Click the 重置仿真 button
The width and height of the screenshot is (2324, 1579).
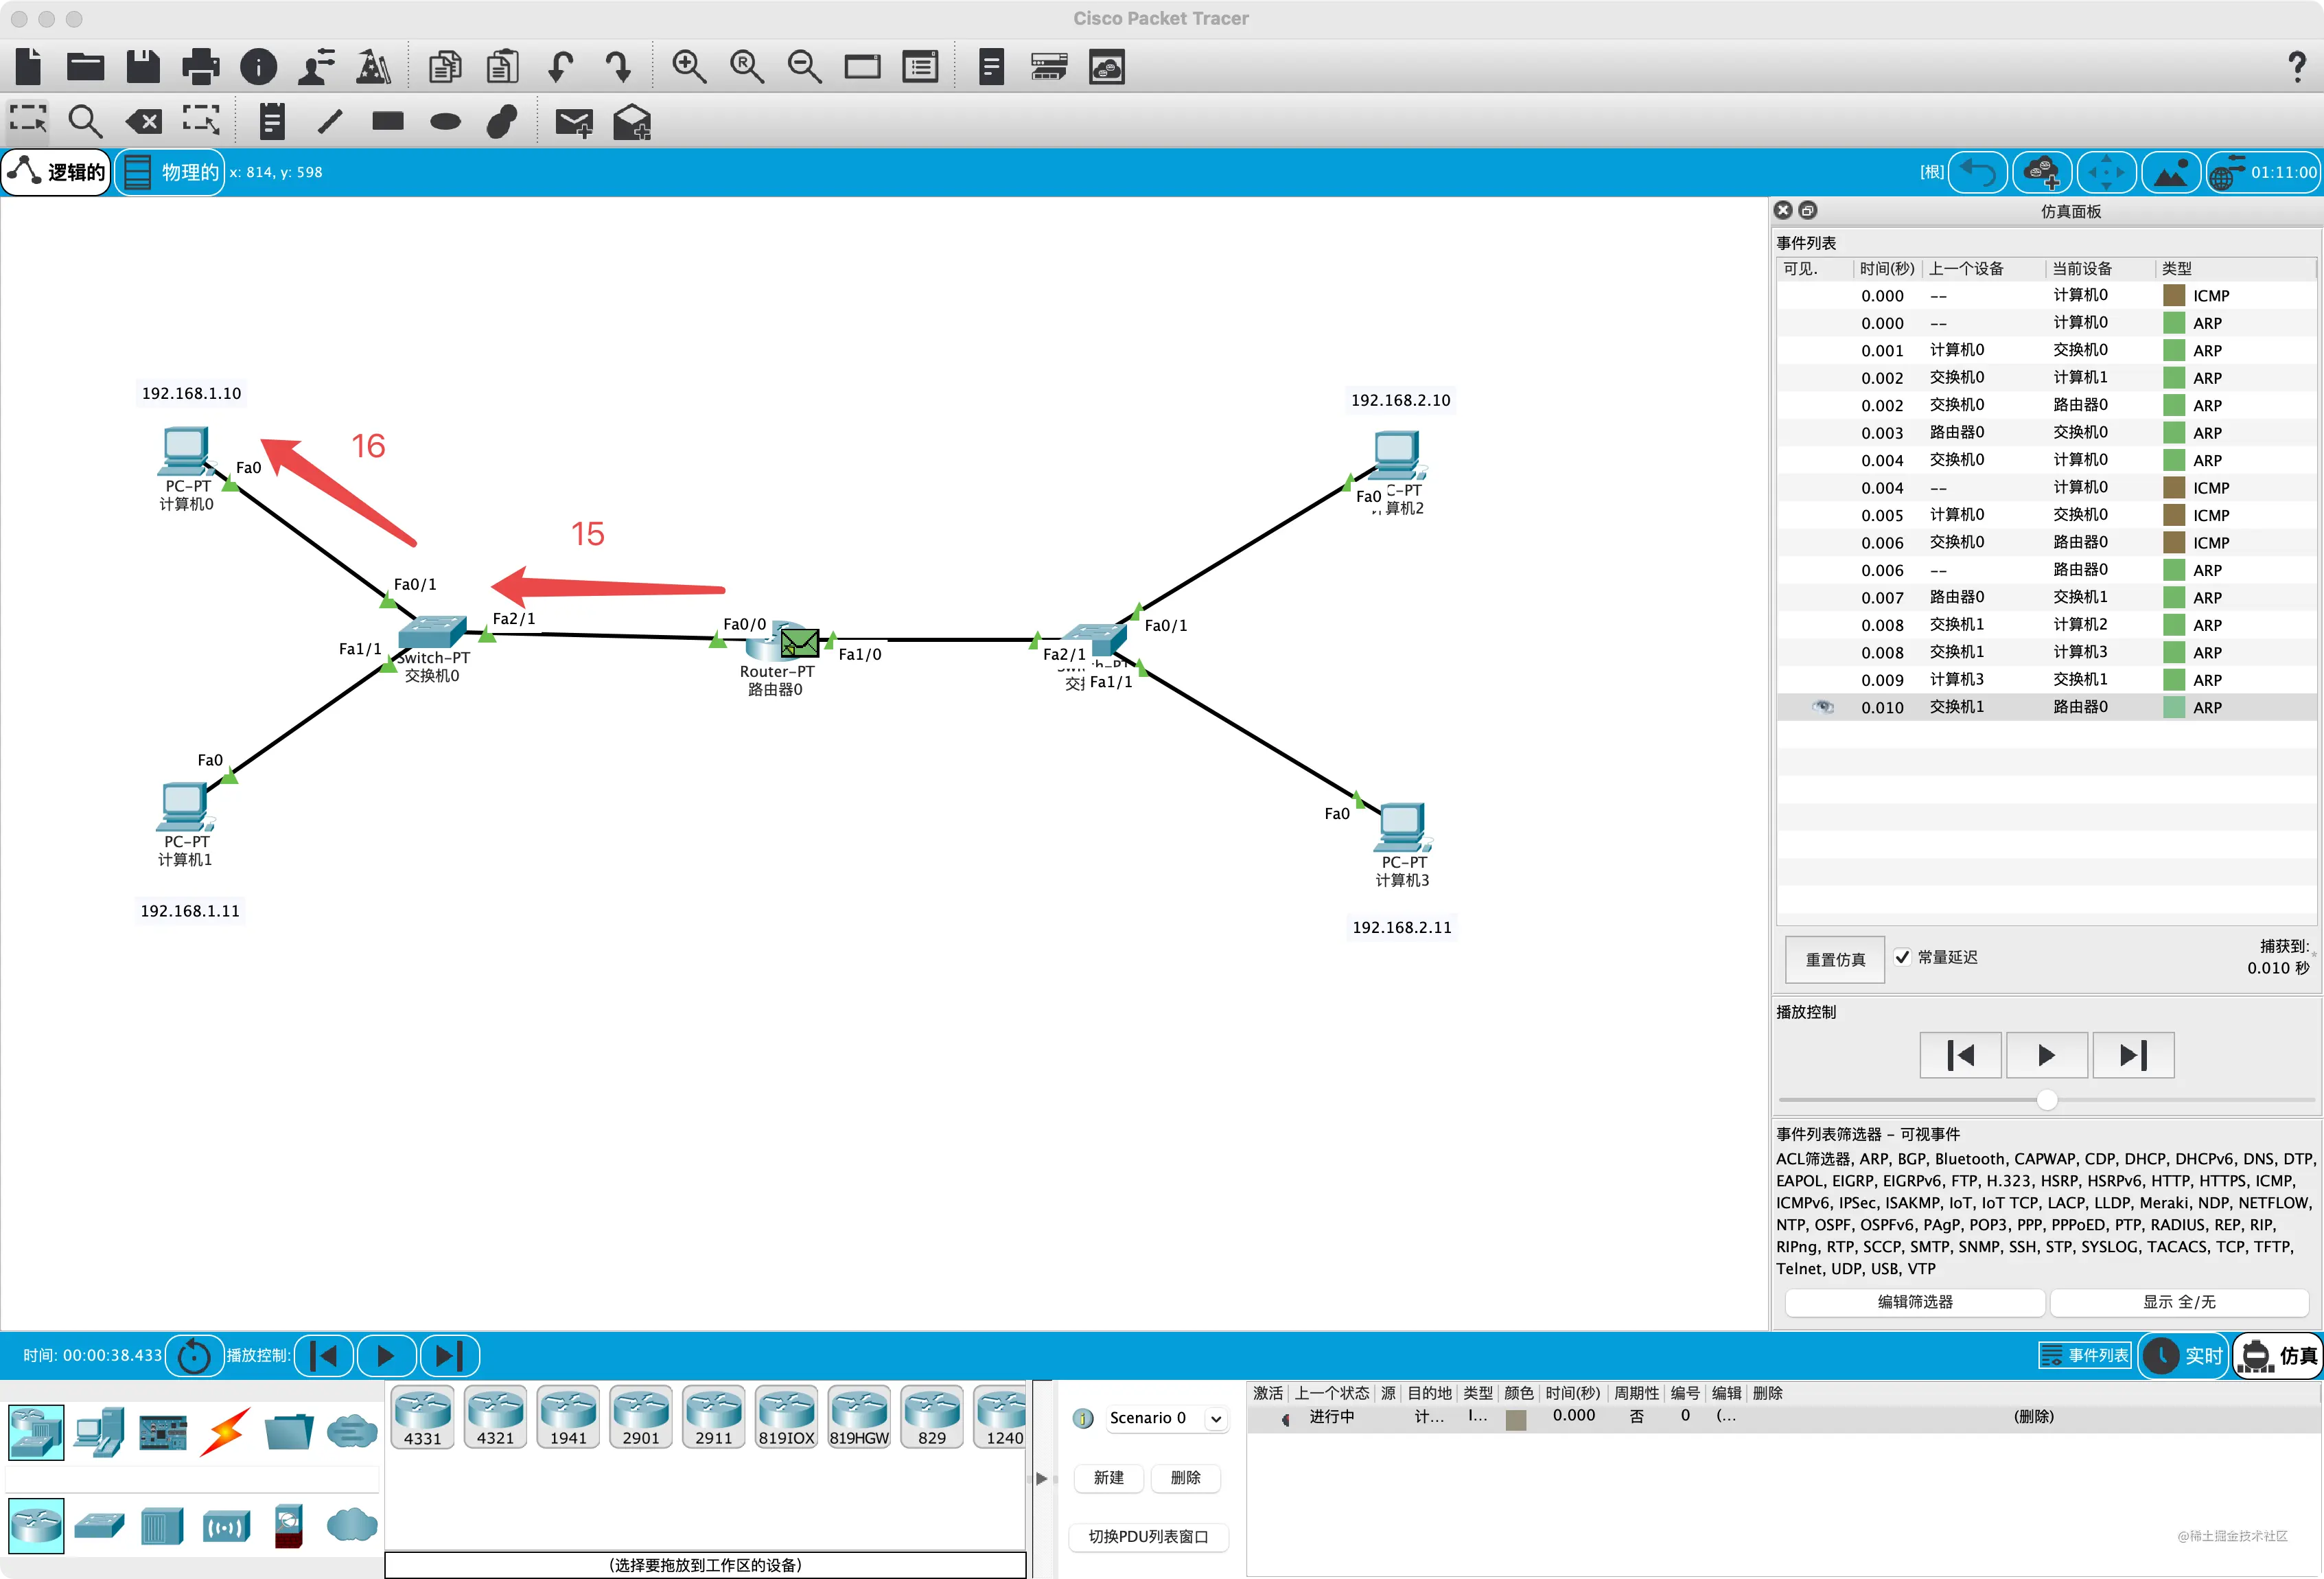point(1835,959)
